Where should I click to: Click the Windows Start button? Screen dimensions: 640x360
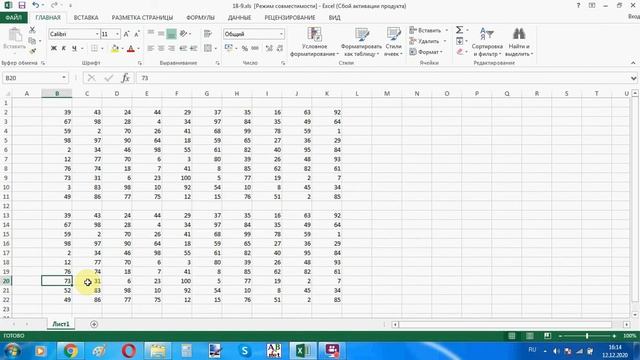click(12, 351)
